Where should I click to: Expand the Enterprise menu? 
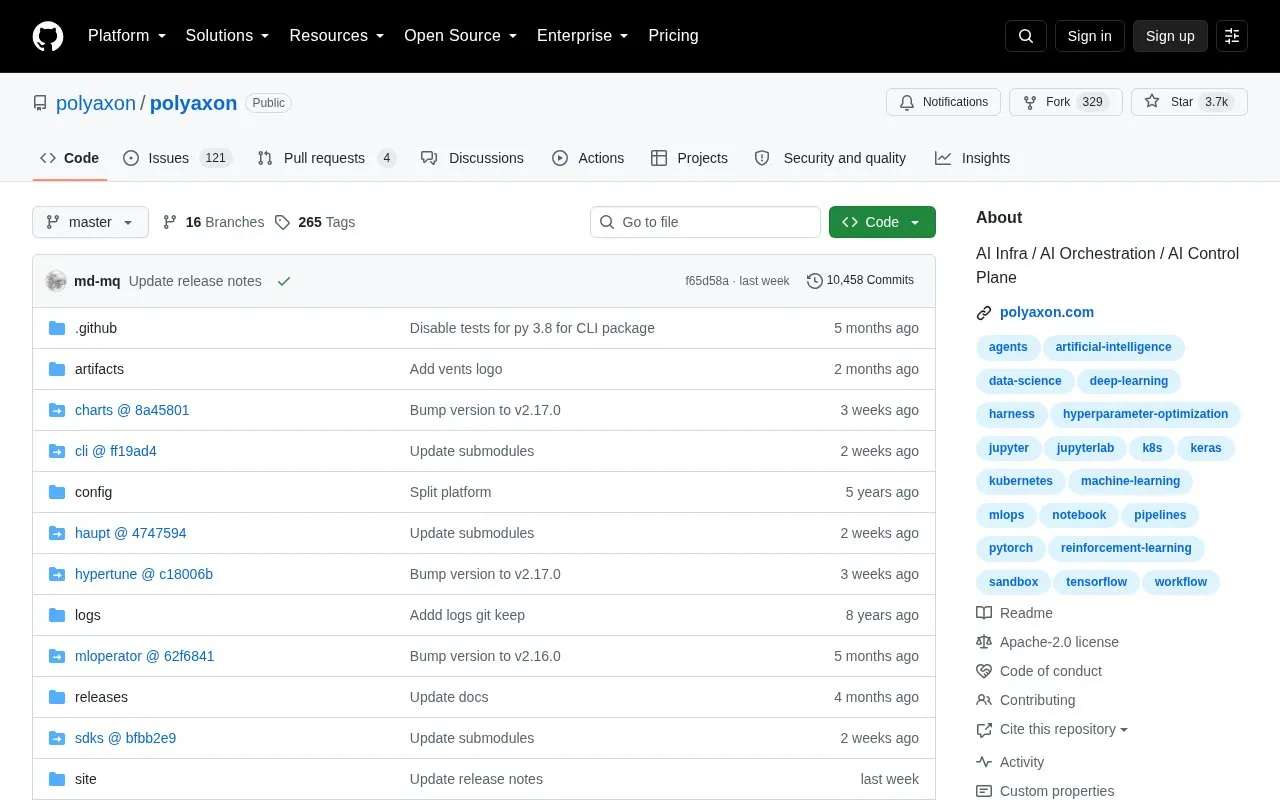click(x=583, y=36)
